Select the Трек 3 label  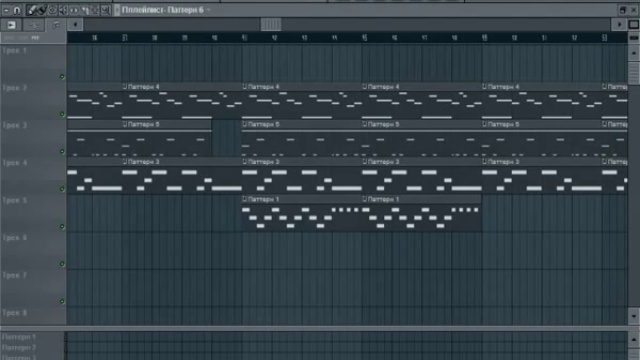15,125
